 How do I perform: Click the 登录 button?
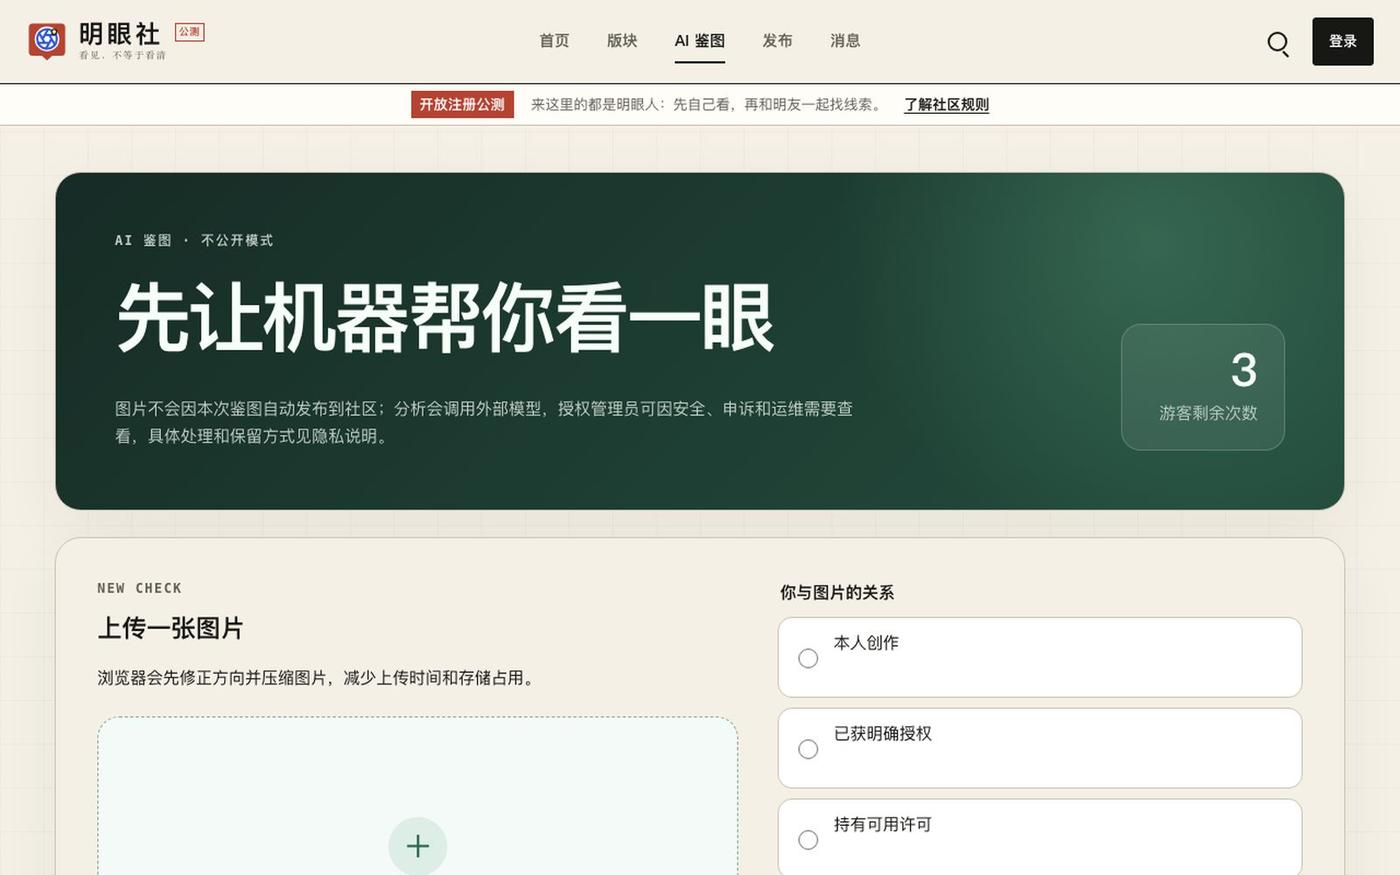coord(1342,41)
